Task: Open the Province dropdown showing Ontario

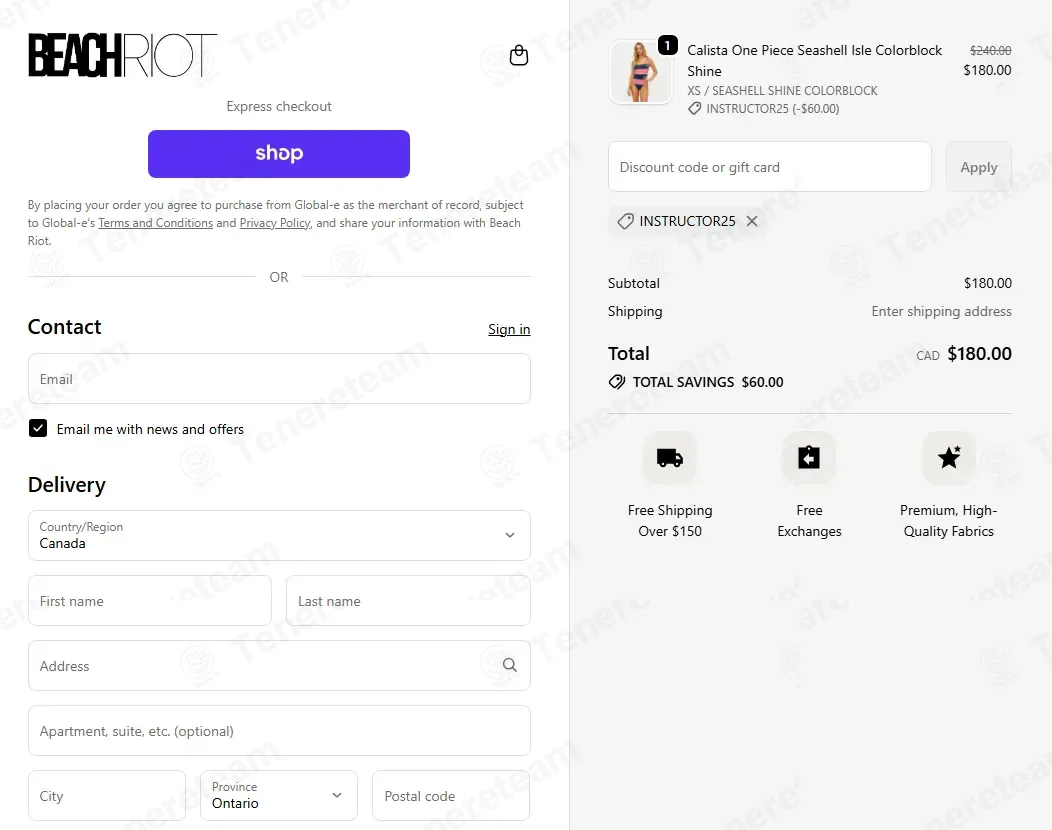Action: [x=278, y=795]
